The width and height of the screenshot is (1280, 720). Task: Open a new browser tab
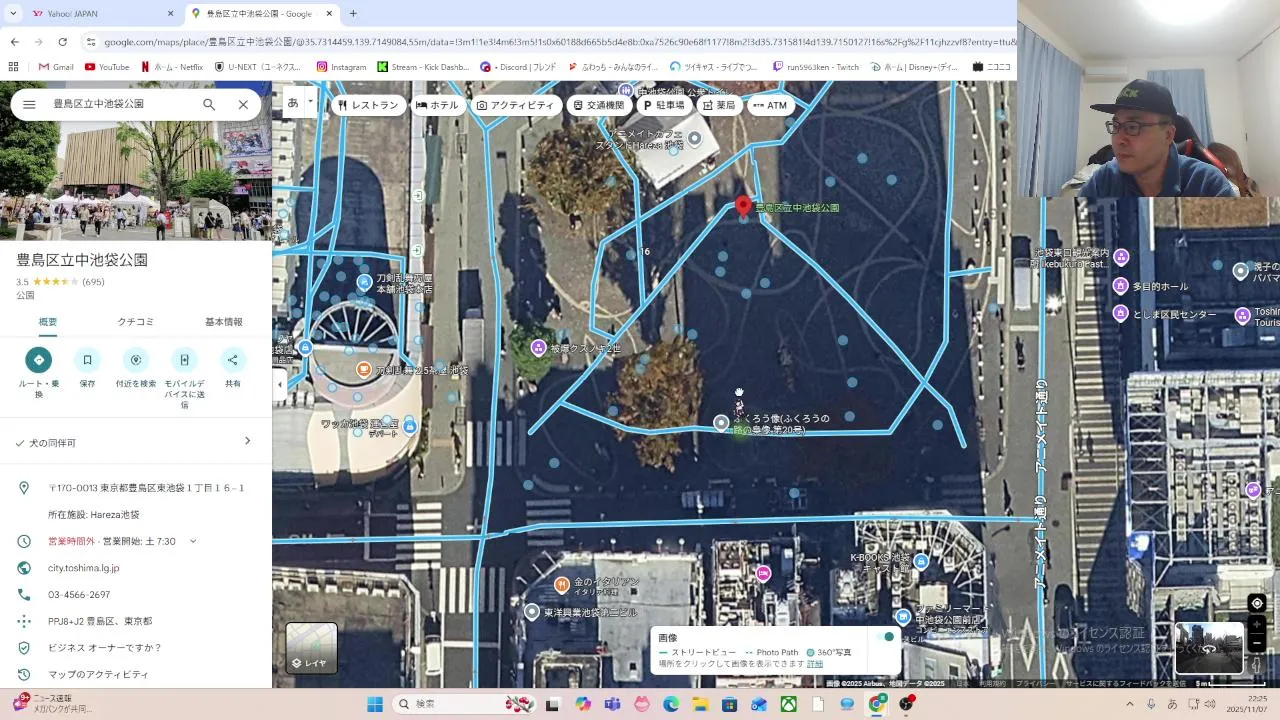(353, 14)
